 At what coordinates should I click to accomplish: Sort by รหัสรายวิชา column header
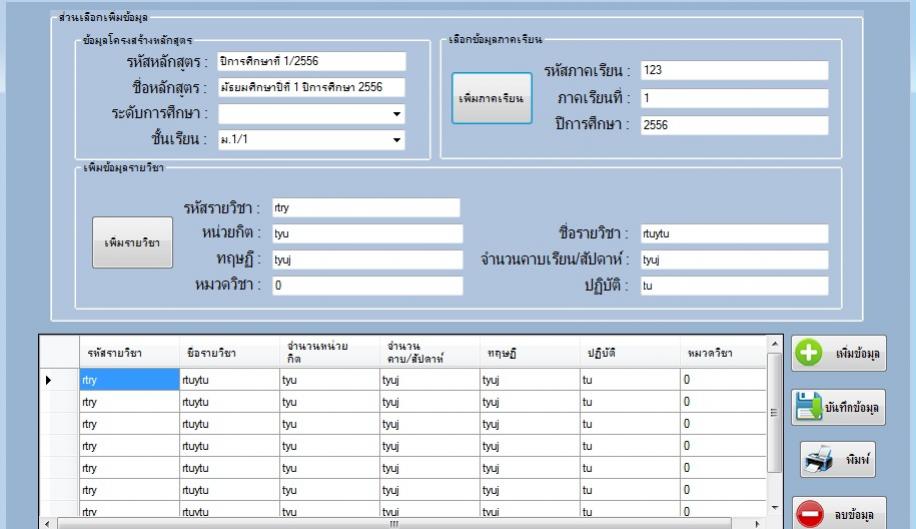tap(115, 352)
